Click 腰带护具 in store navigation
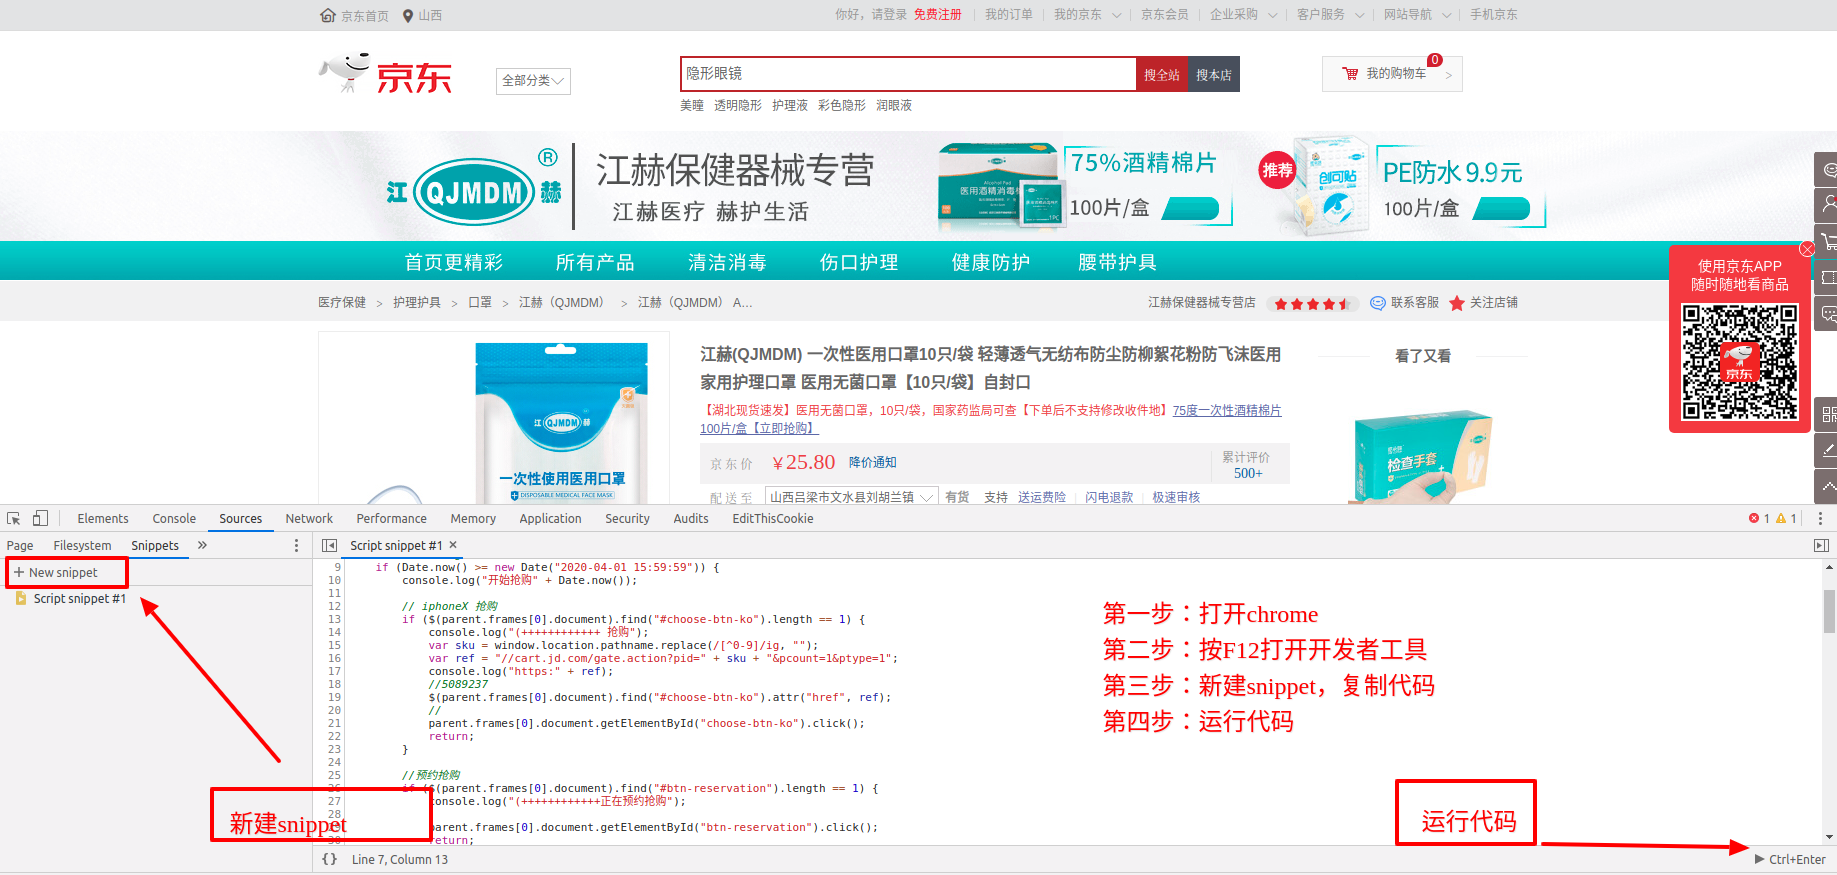The height and width of the screenshot is (875, 1837). (1117, 262)
